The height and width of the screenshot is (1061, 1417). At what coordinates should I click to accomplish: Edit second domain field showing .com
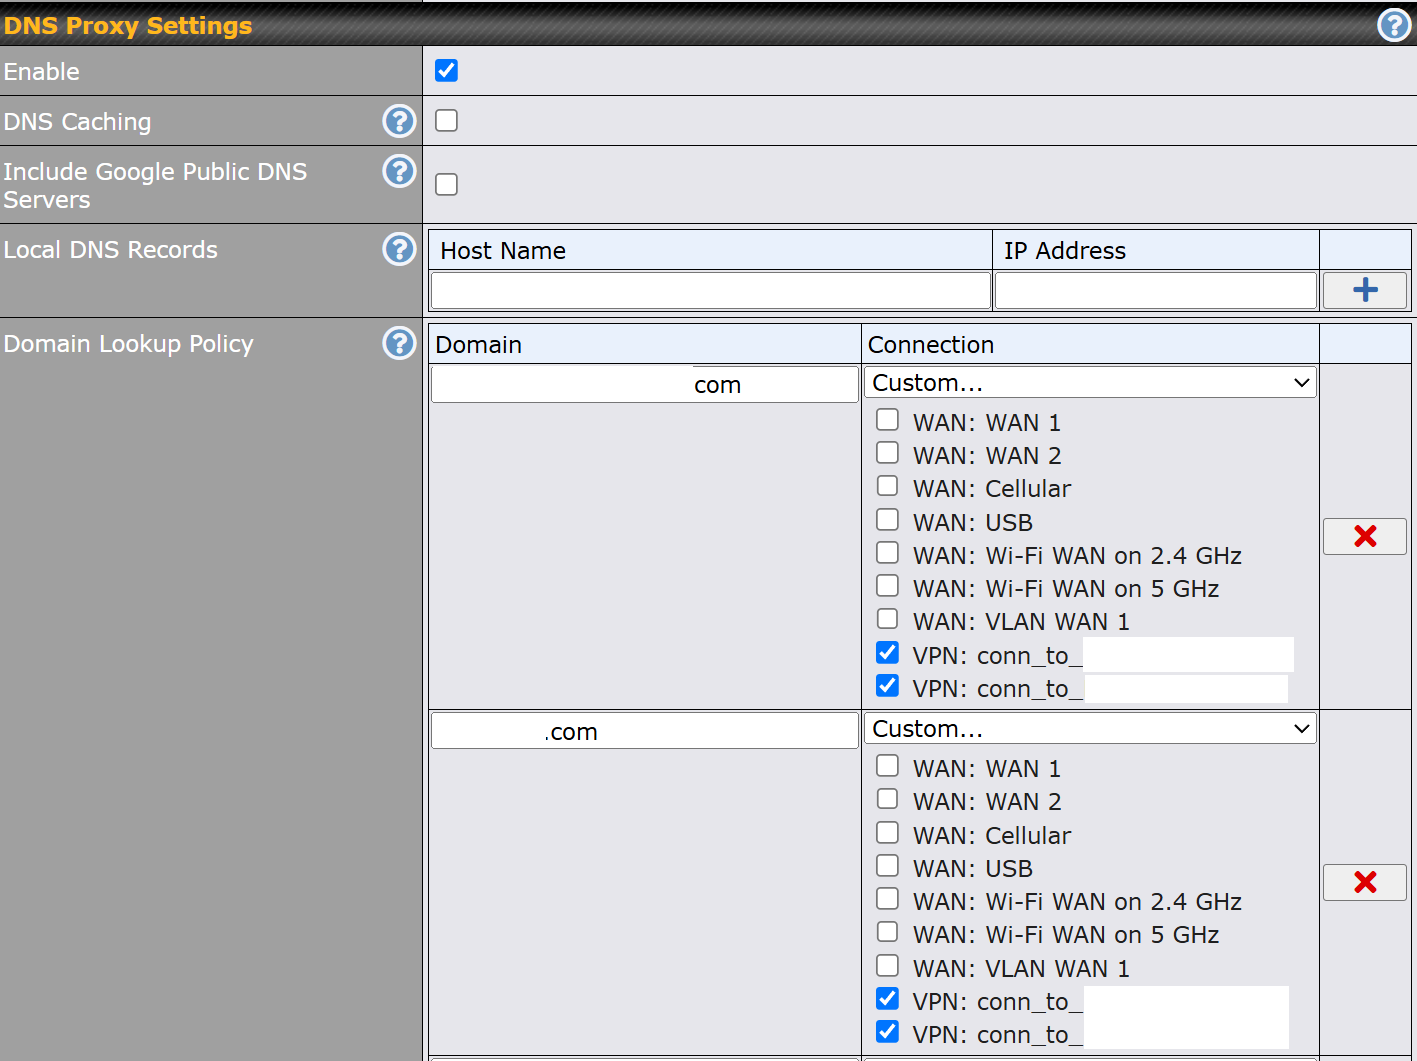[645, 730]
